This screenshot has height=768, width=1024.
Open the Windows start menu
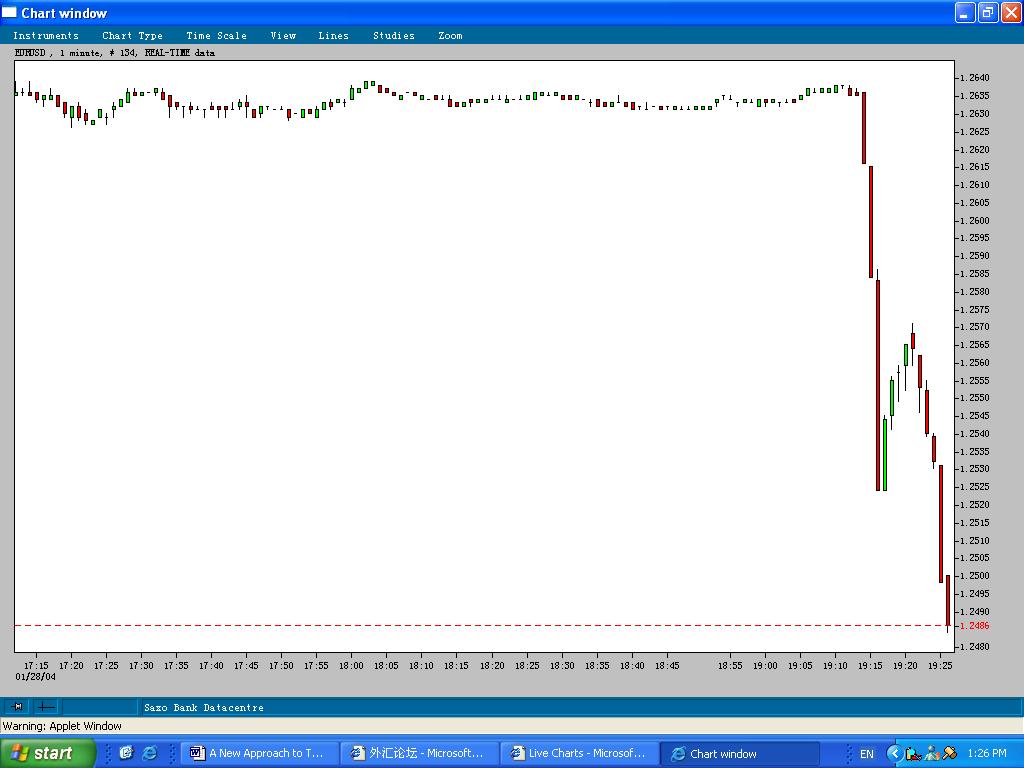click(x=48, y=753)
